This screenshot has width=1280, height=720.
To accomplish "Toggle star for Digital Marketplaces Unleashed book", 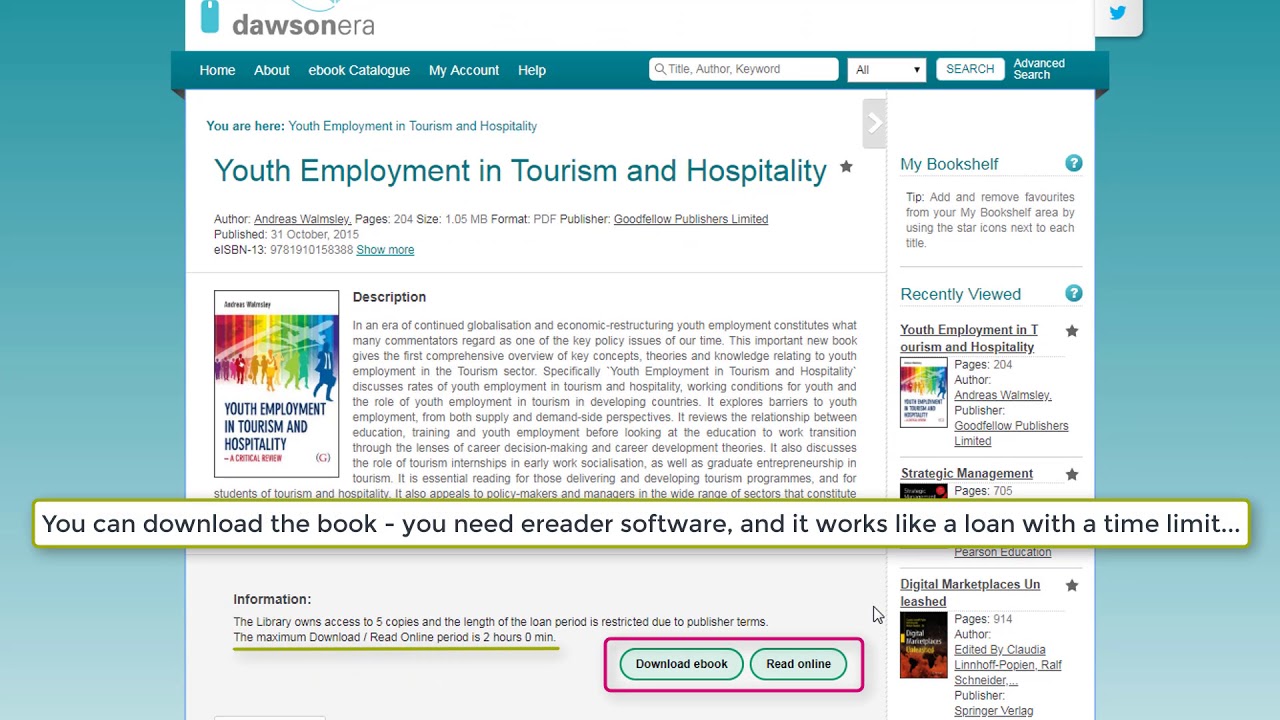I will [1072, 585].
